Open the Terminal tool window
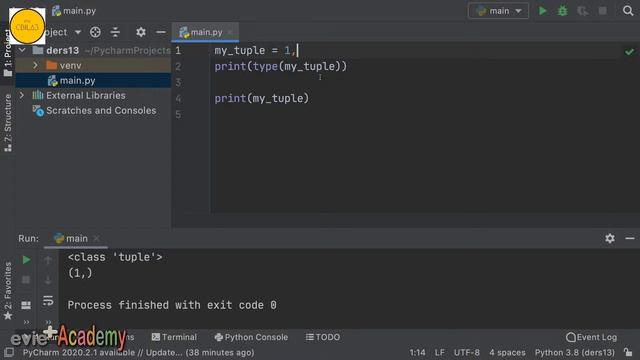 [174, 337]
